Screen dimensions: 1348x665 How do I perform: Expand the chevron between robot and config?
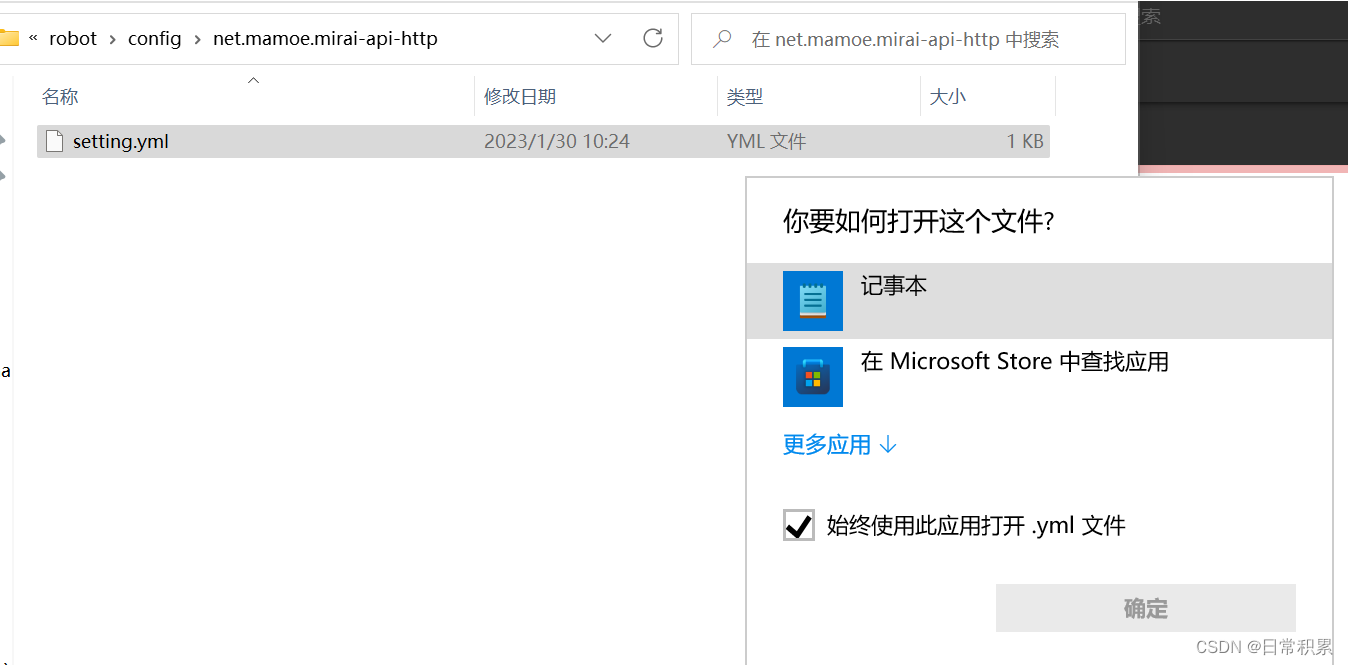113,39
